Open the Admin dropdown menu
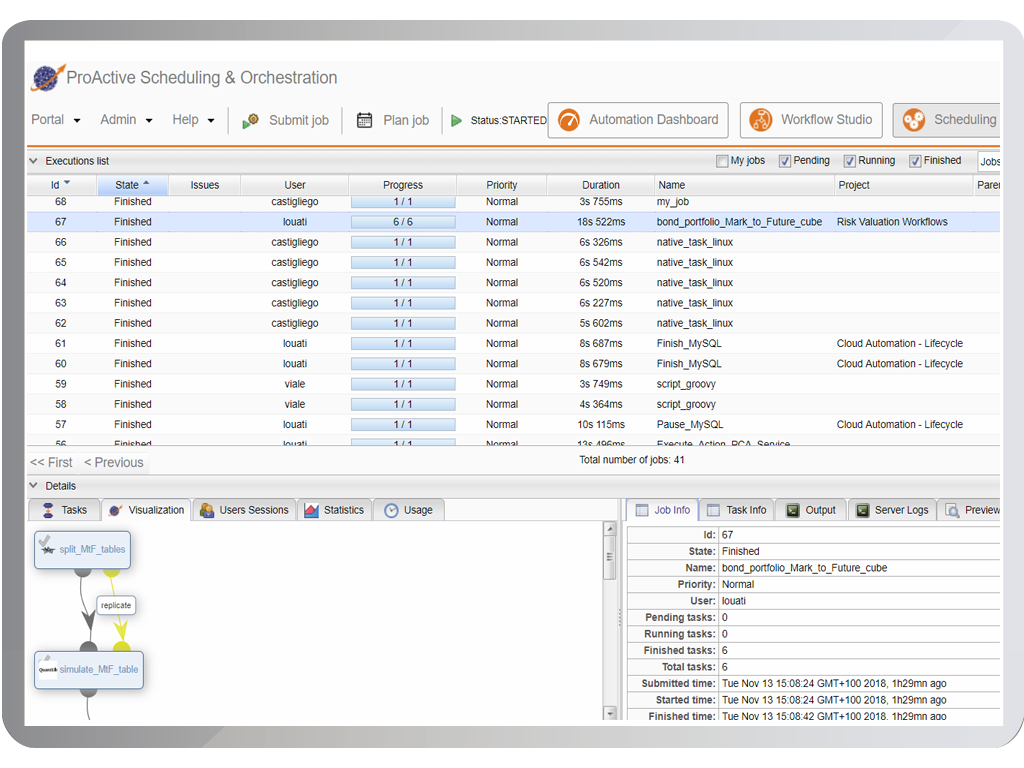Image resolution: width=1024 pixels, height=768 pixels. point(126,120)
